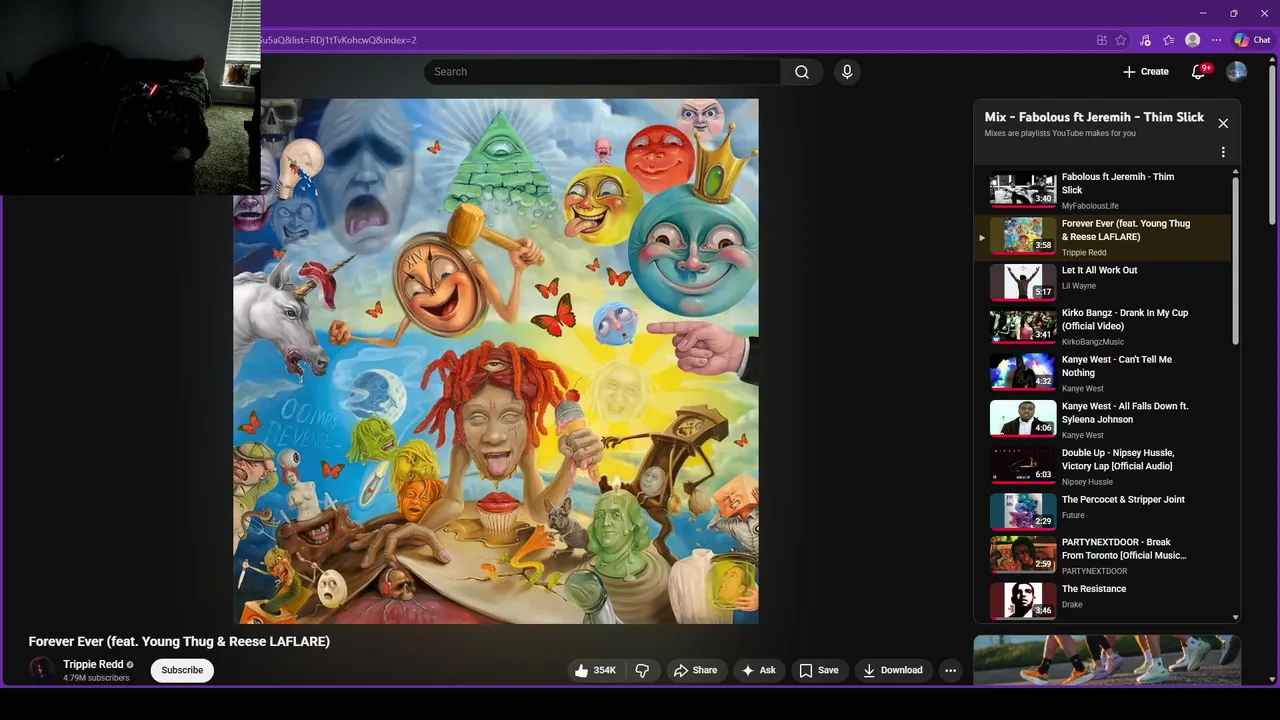Play PARTYNEXTDOOR - Break From Toronto
Viewport: 1280px width, 720px height.
pos(1103,556)
